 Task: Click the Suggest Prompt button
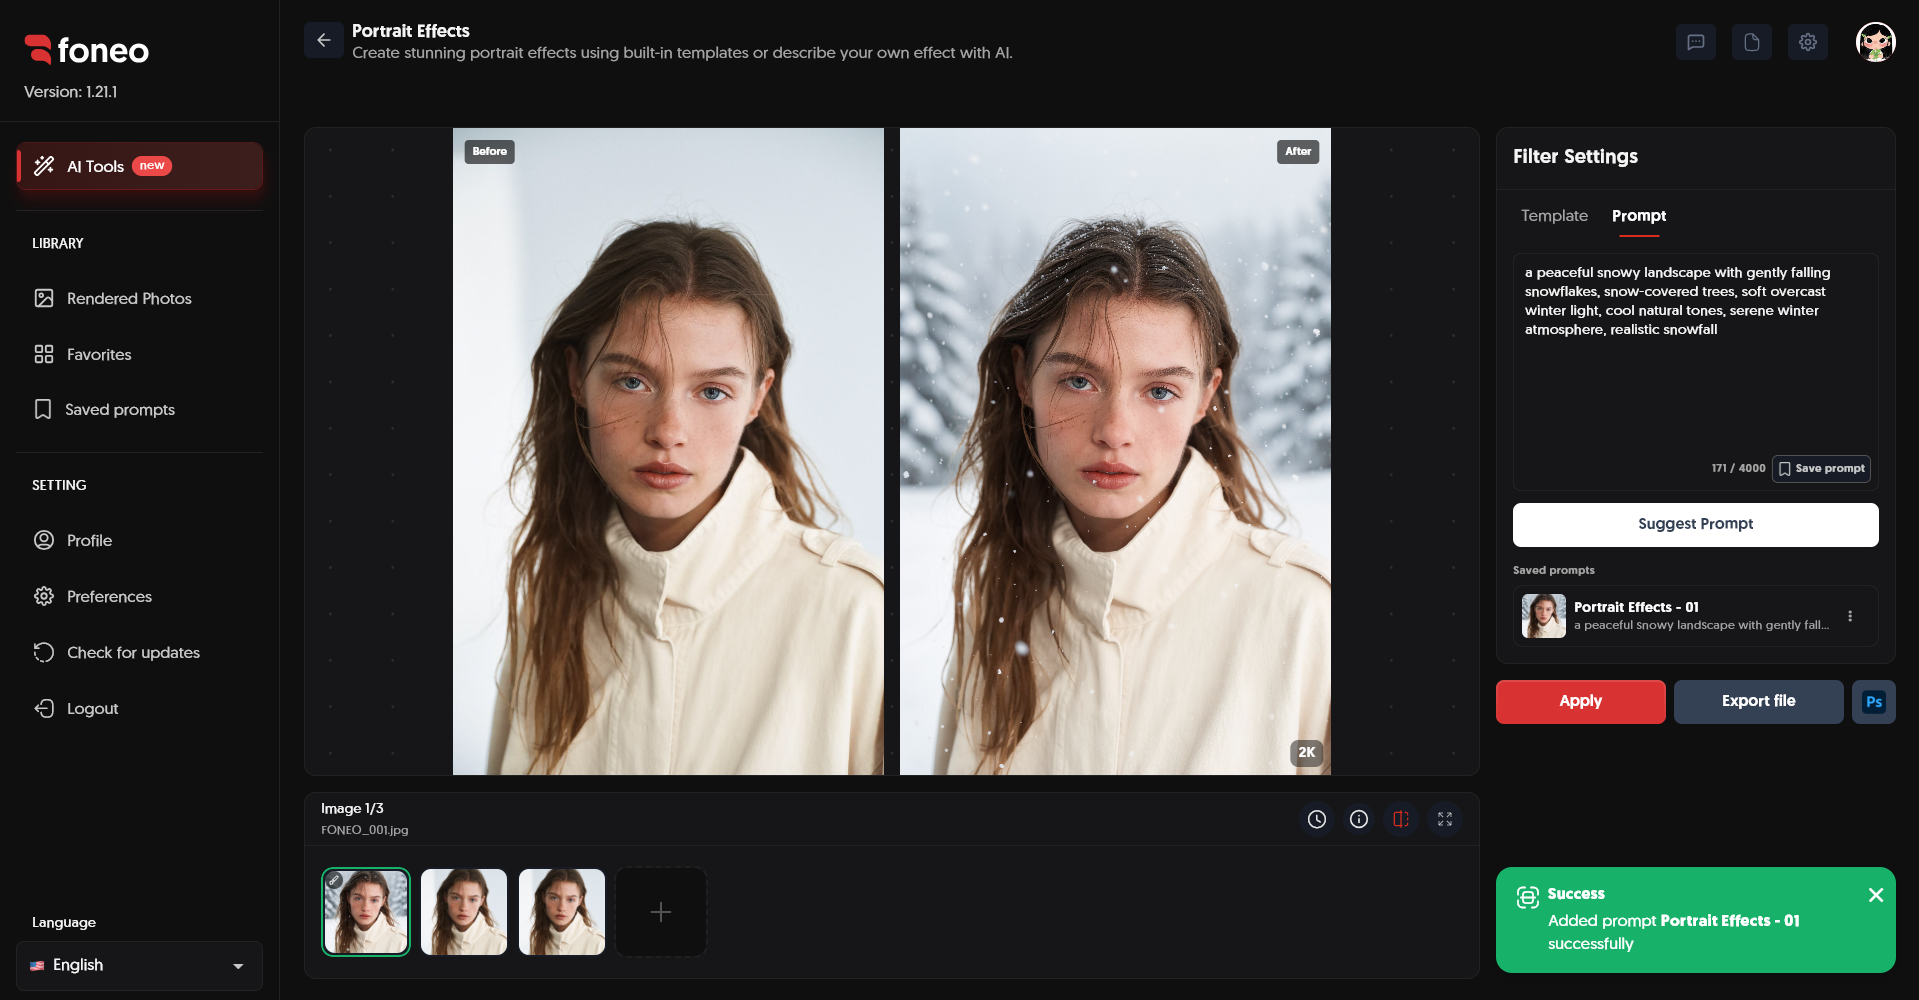(1695, 524)
